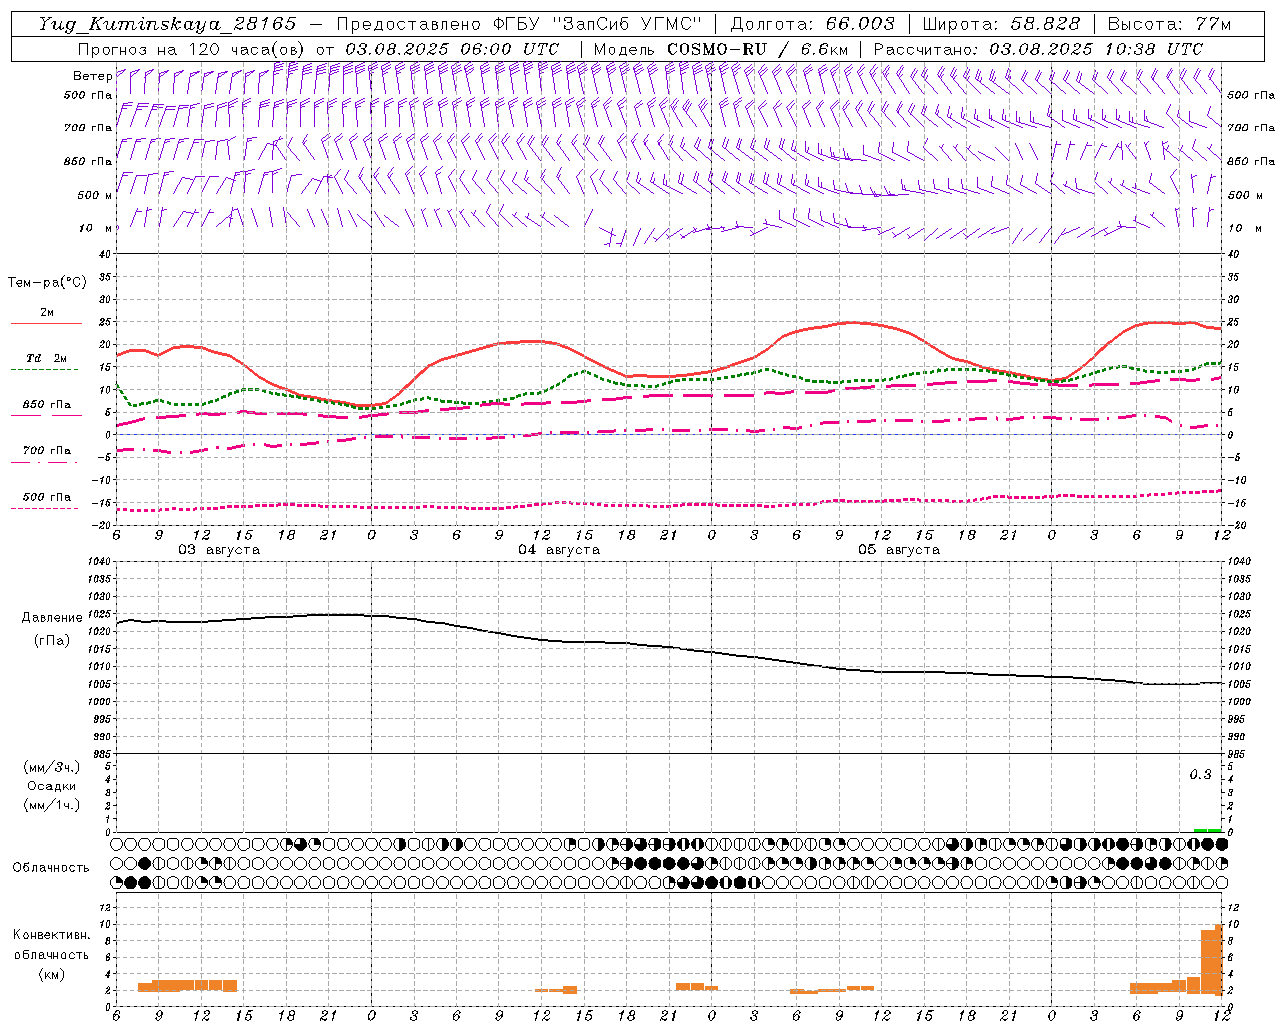Click the left '500 м' wind level label

pos(95,195)
